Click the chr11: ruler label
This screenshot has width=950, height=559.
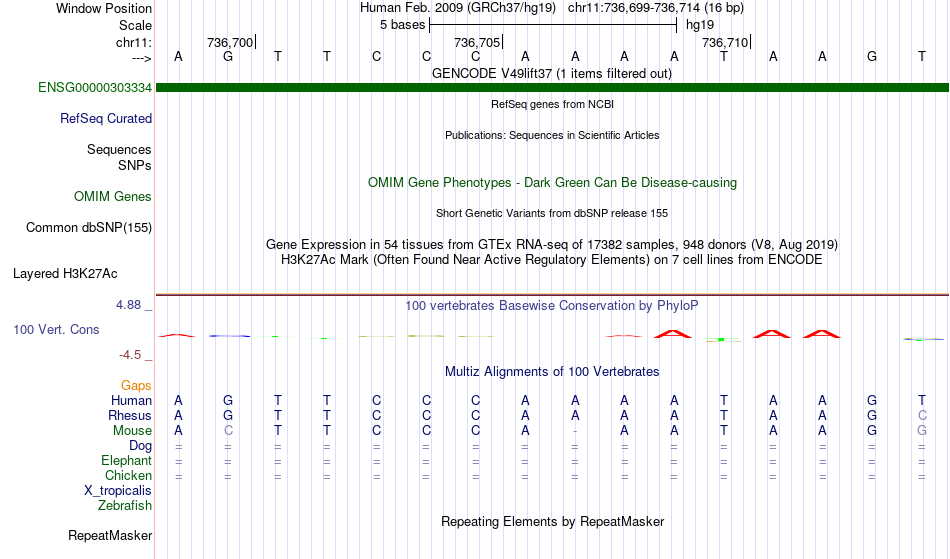[x=133, y=42]
